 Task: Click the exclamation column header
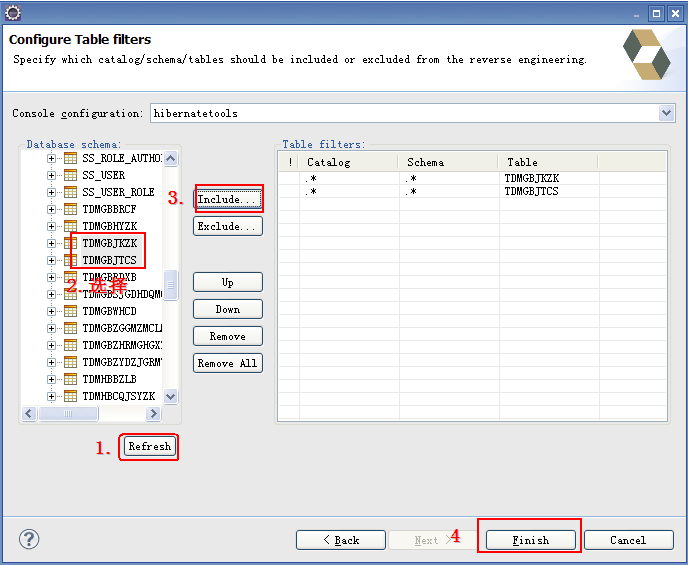290,162
